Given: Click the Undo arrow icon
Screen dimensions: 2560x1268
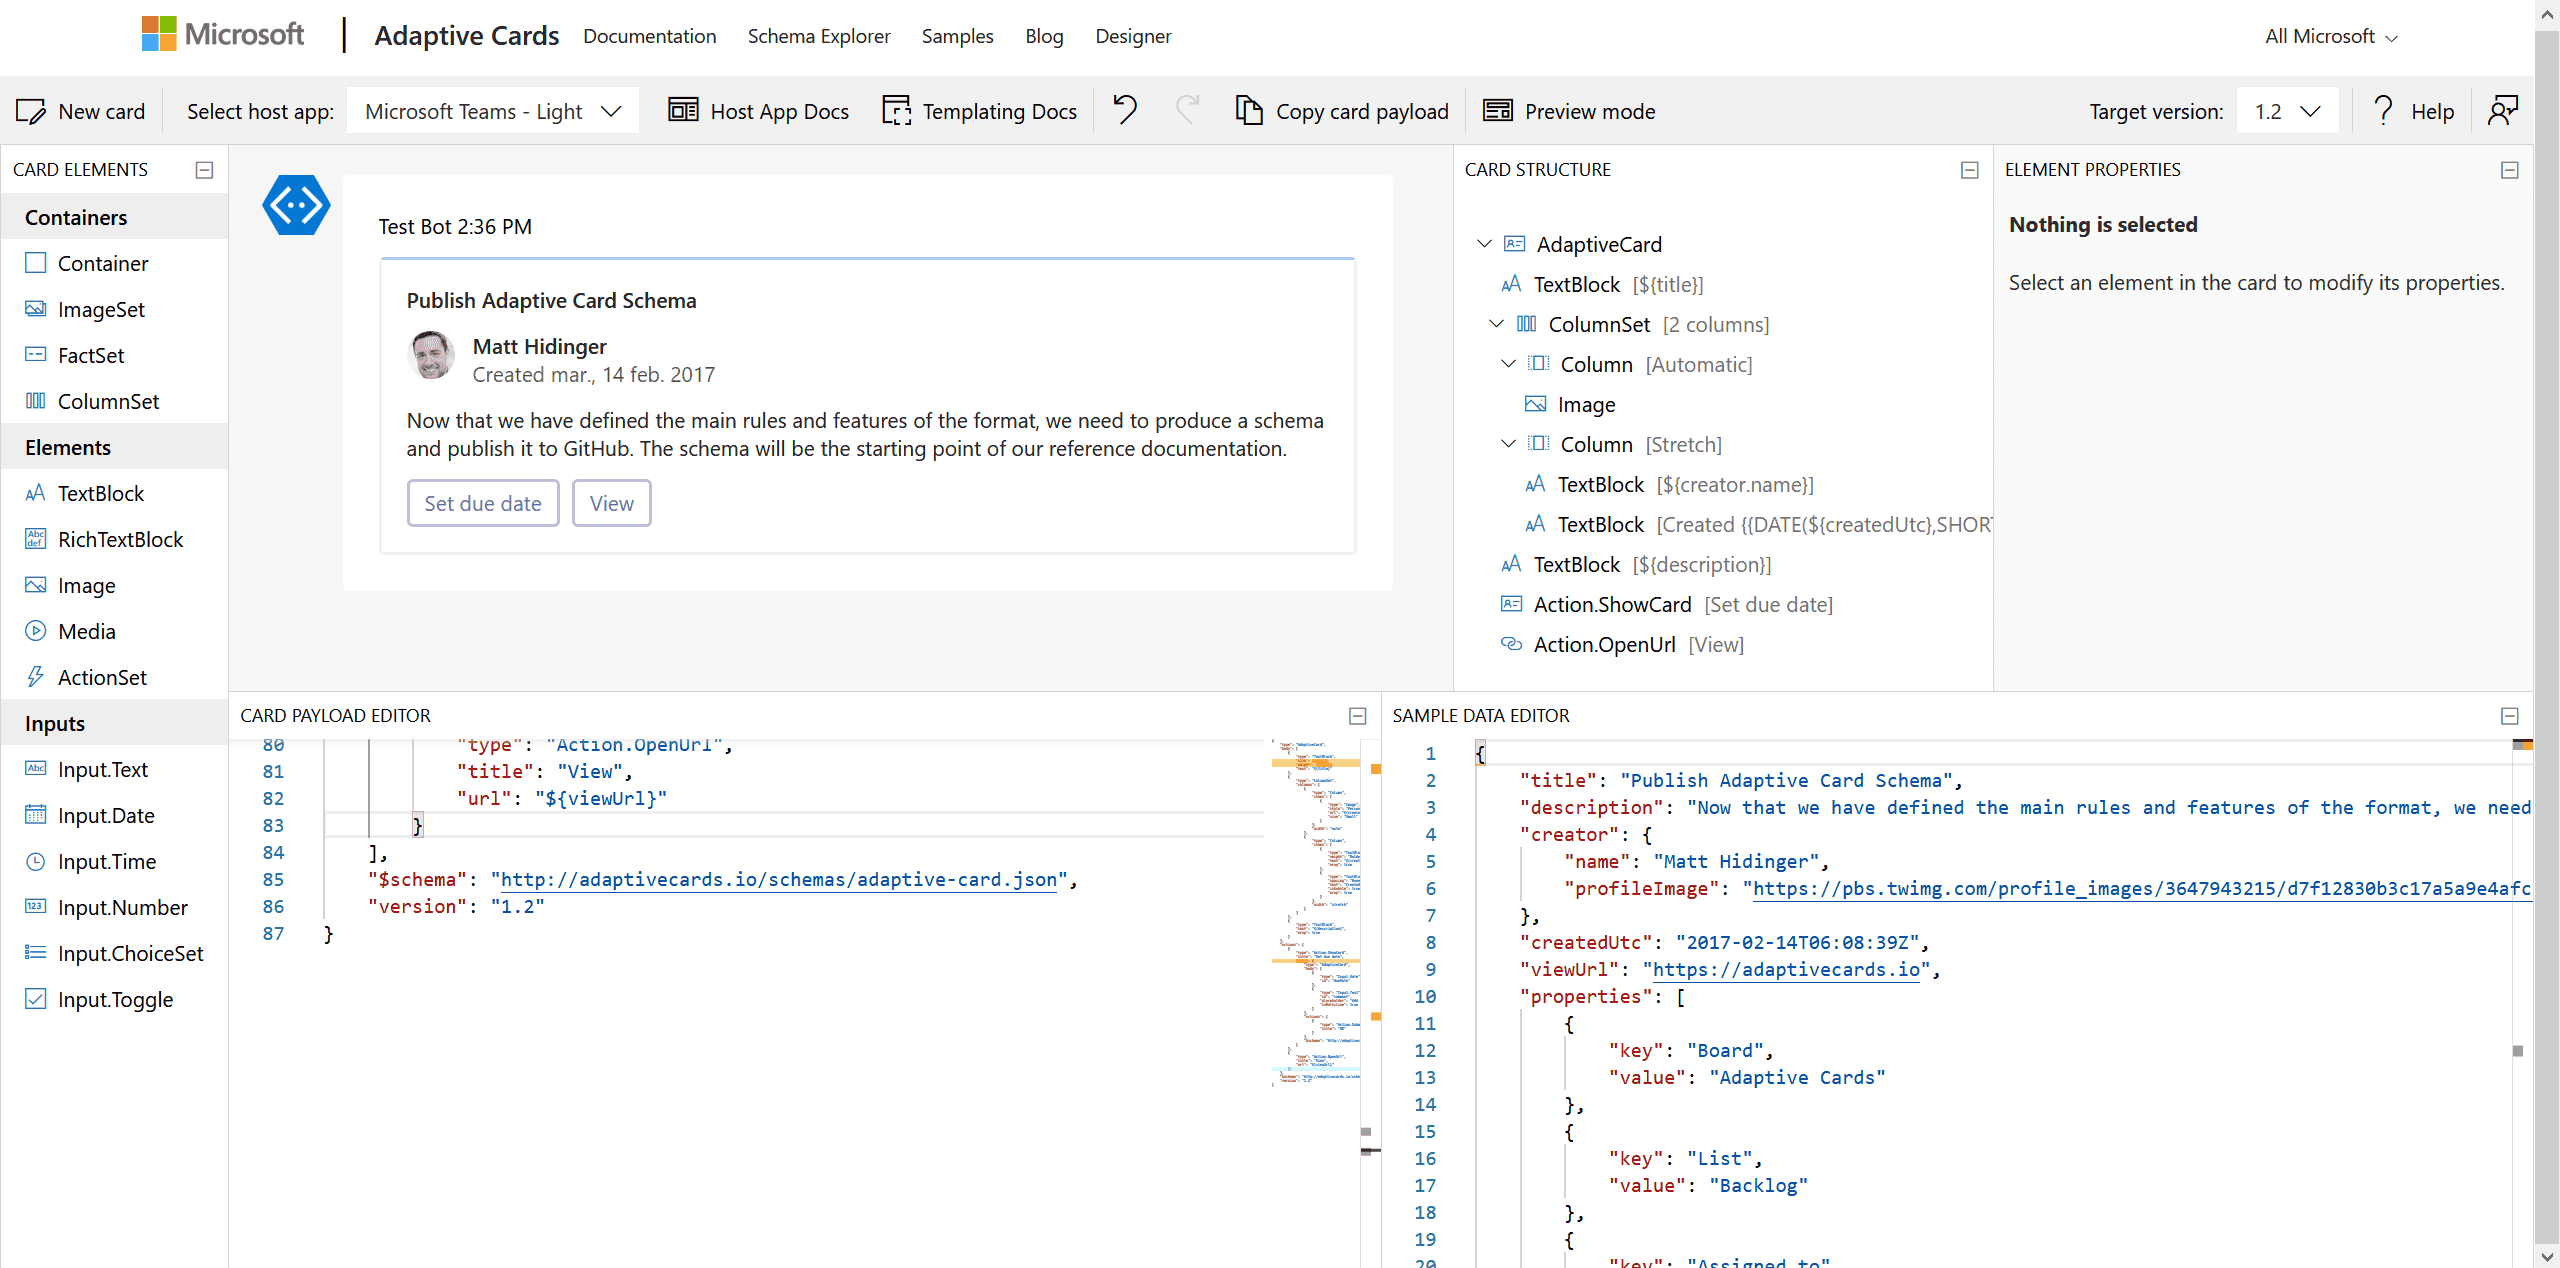Looking at the screenshot, I should [1126, 109].
